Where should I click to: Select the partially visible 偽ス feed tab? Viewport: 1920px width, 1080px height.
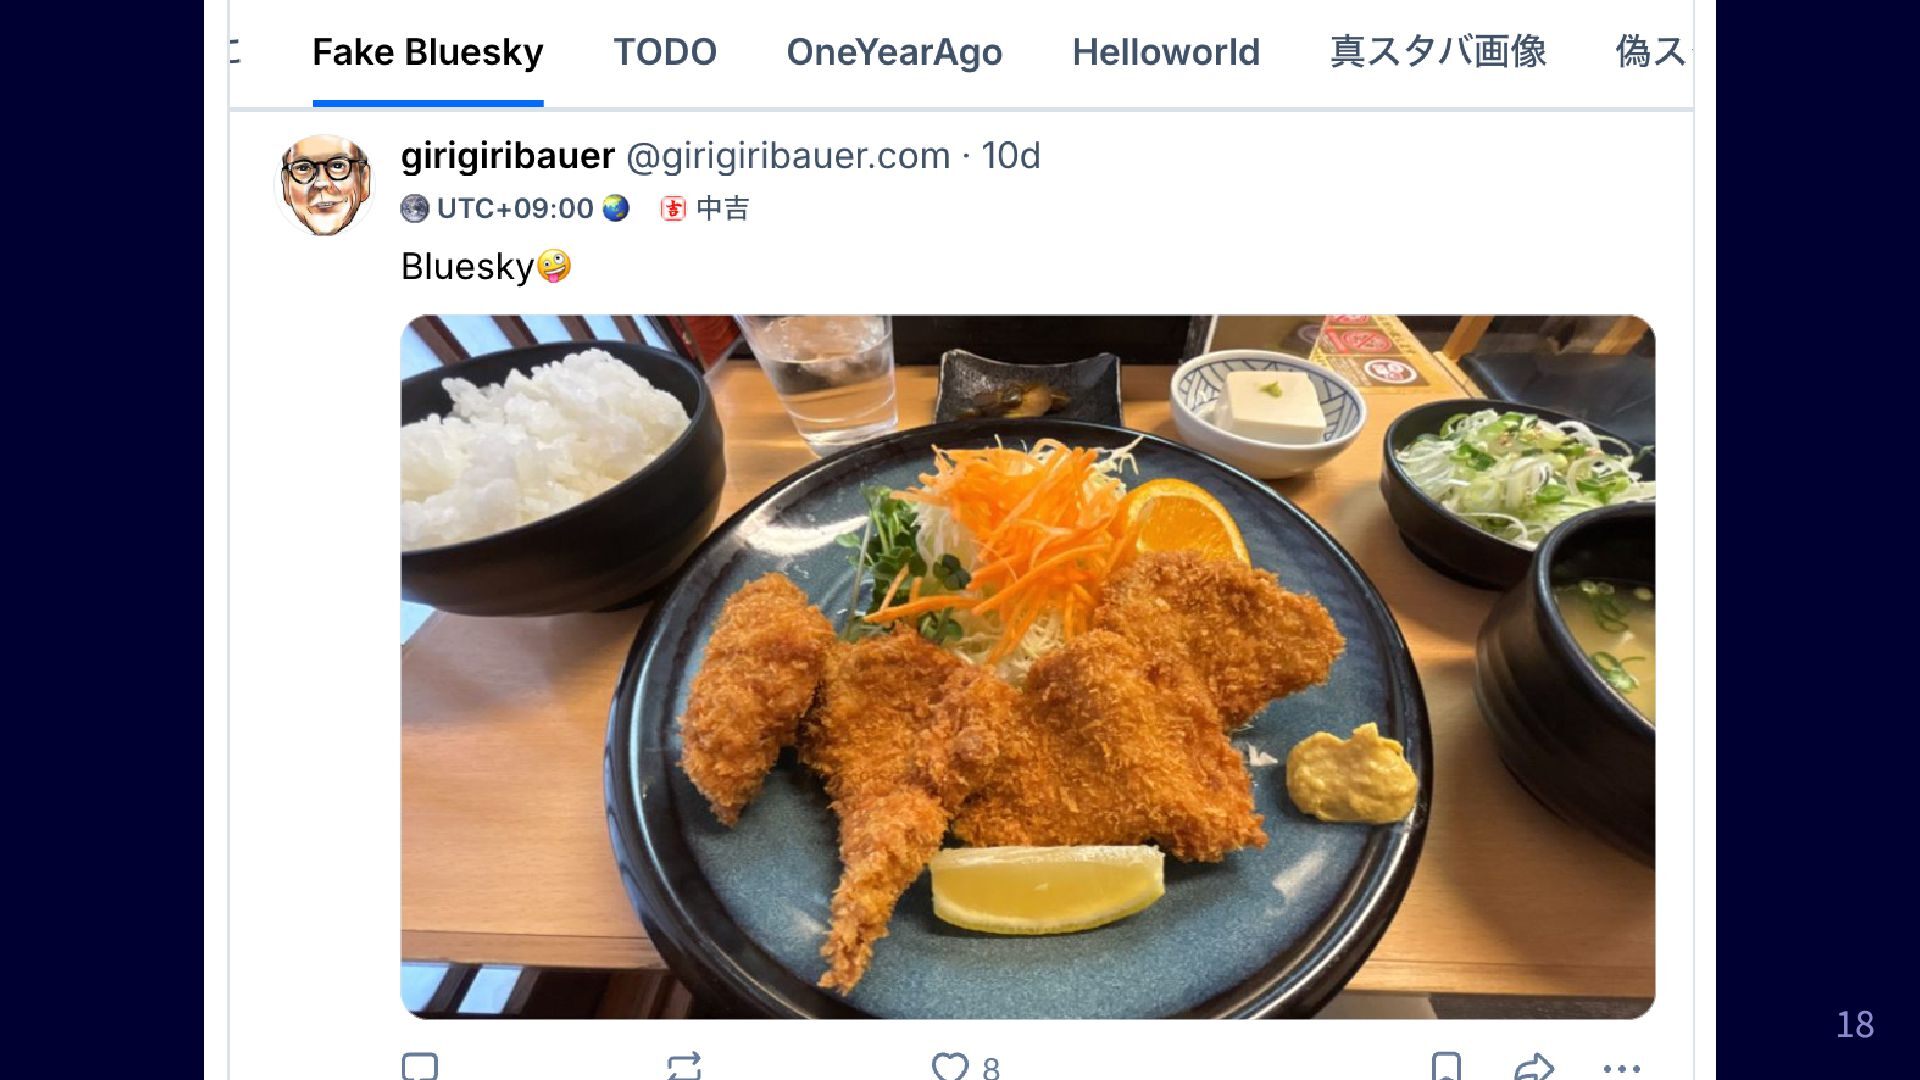1650,52
